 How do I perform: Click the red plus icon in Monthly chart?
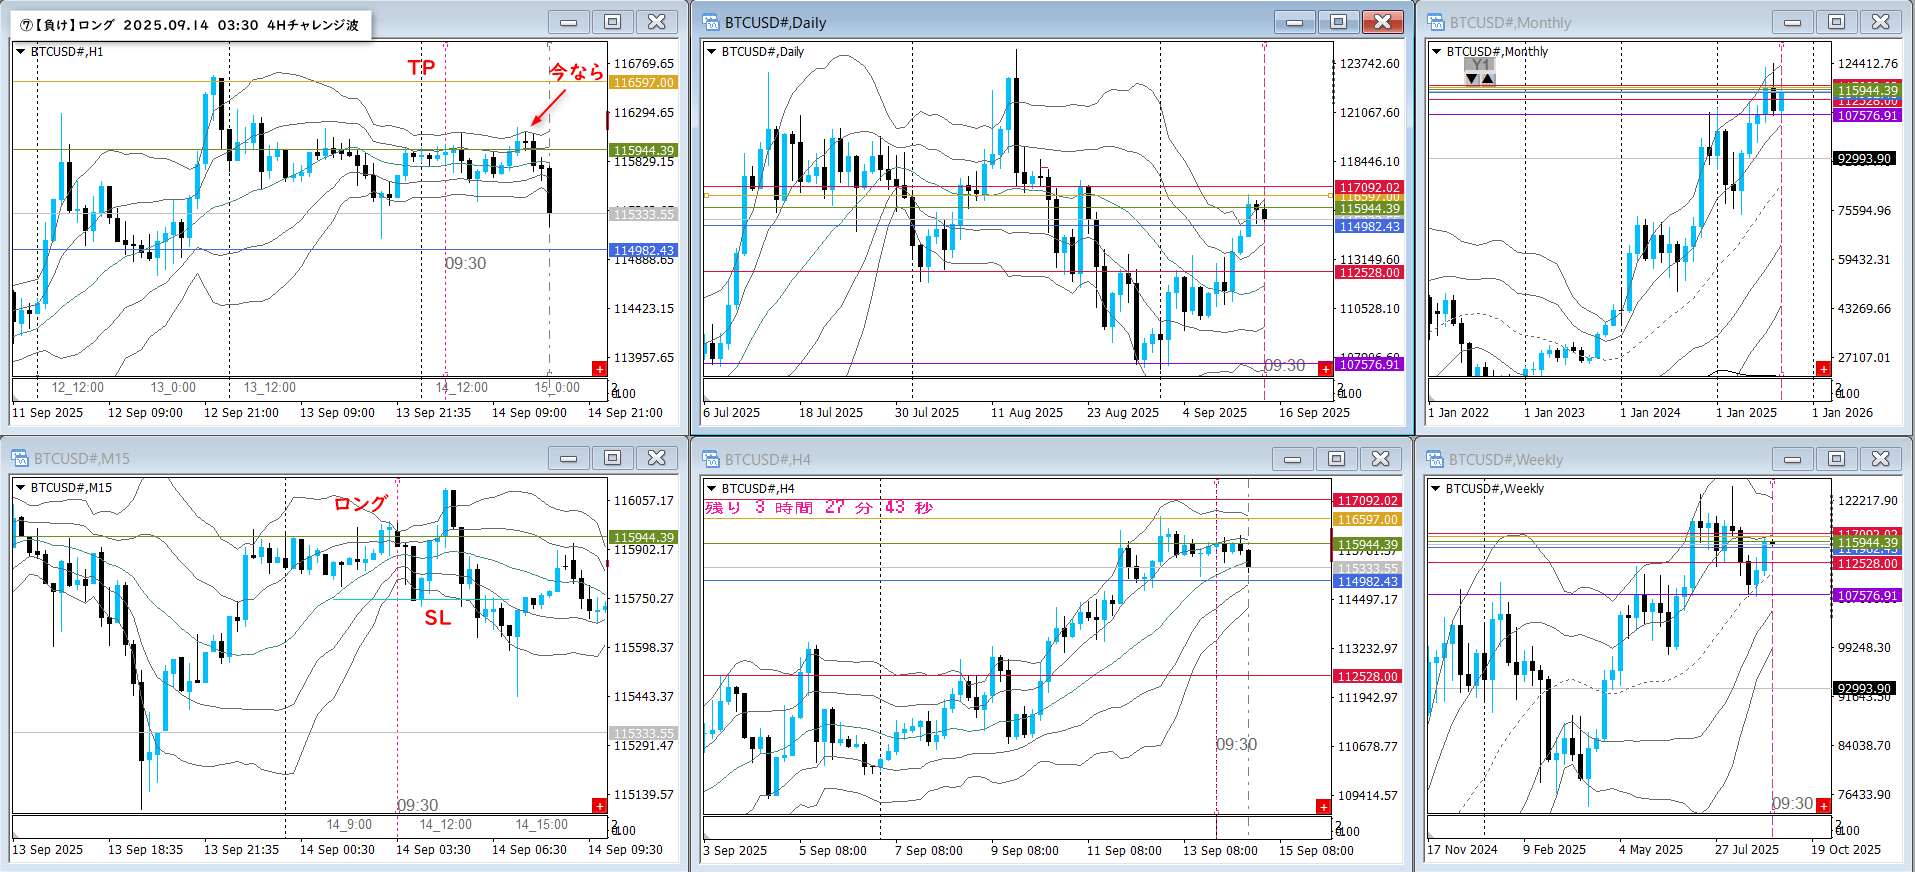click(1823, 369)
